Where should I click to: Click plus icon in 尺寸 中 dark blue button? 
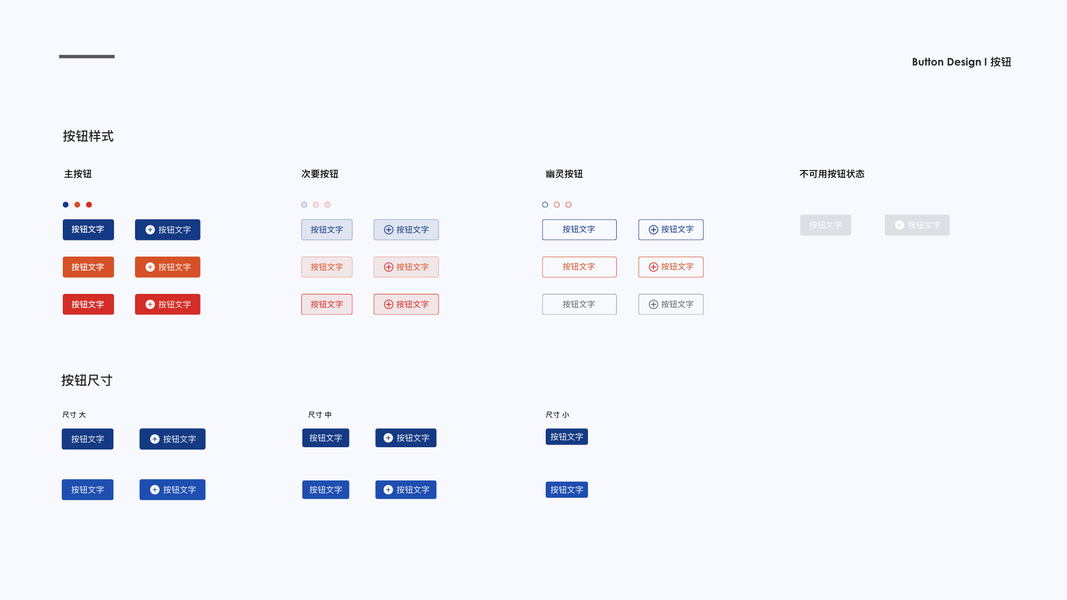[x=389, y=438]
